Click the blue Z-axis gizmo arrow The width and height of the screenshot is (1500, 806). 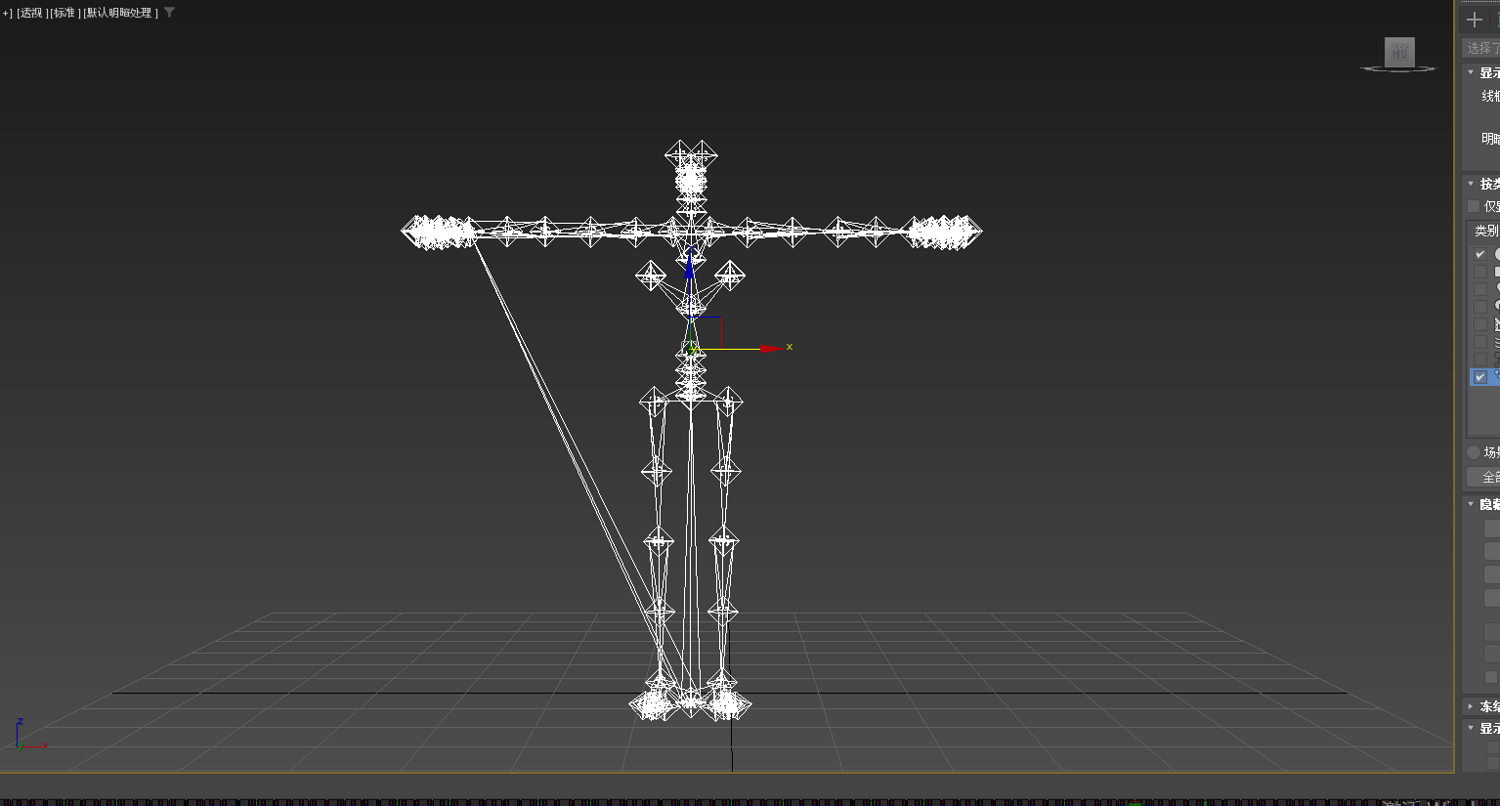tap(689, 267)
